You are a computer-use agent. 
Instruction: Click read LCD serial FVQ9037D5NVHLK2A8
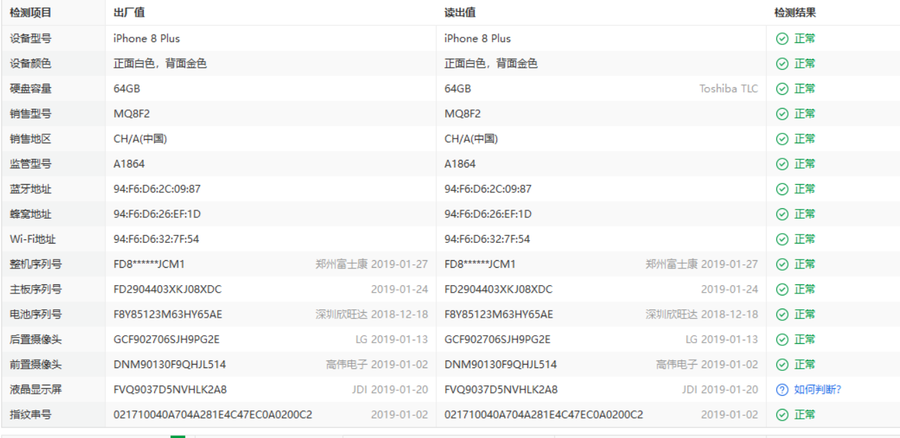(501, 390)
